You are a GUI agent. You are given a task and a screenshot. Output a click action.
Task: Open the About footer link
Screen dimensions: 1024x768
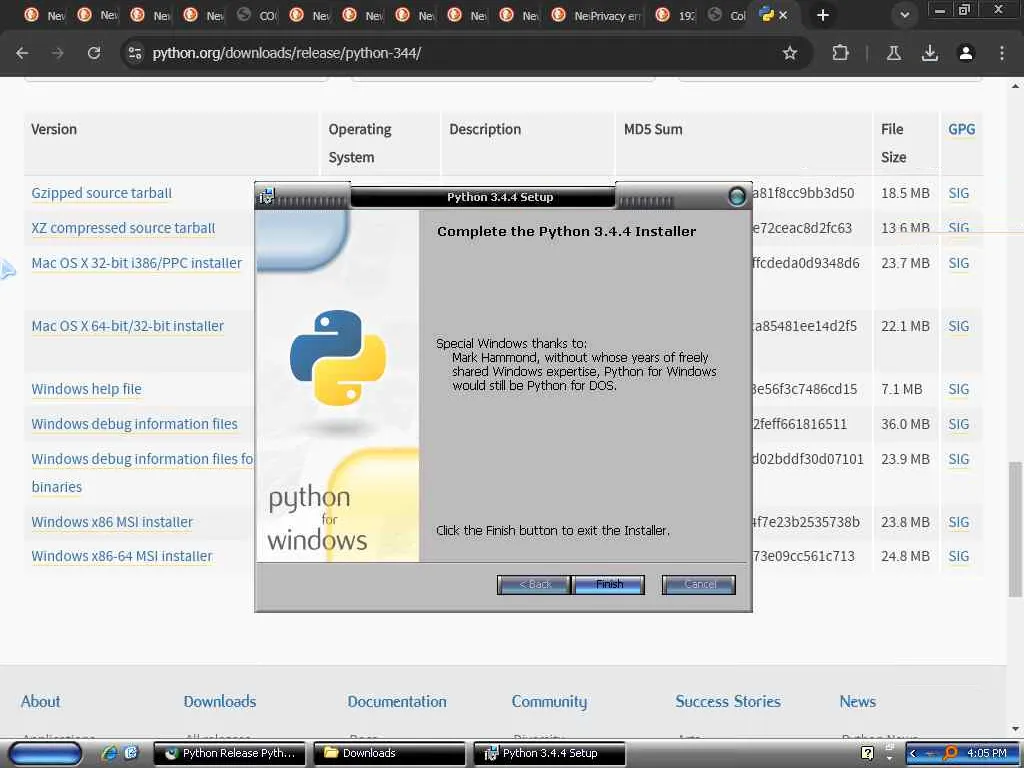click(40, 701)
